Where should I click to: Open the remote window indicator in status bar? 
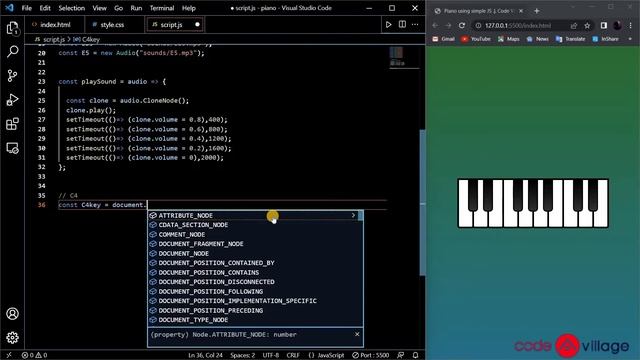[9, 355]
